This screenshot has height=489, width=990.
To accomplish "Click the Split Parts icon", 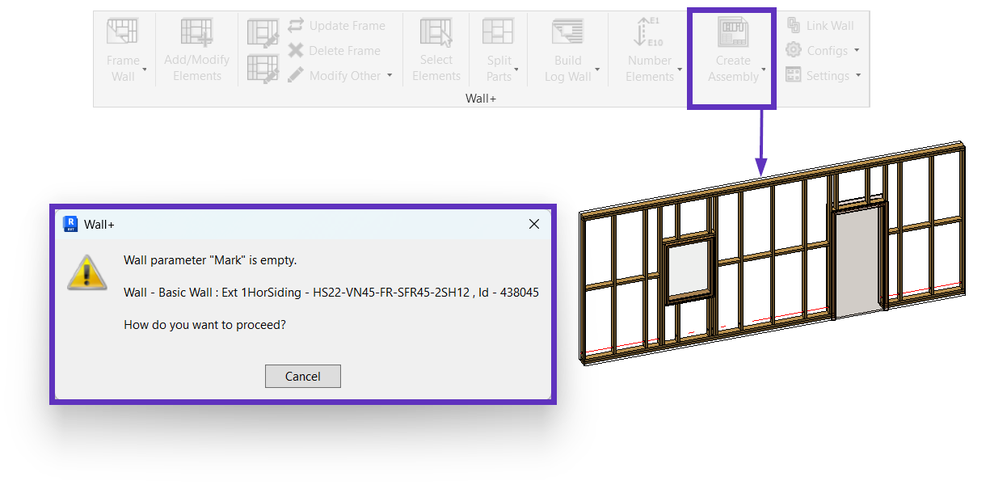I will pyautogui.click(x=498, y=31).
